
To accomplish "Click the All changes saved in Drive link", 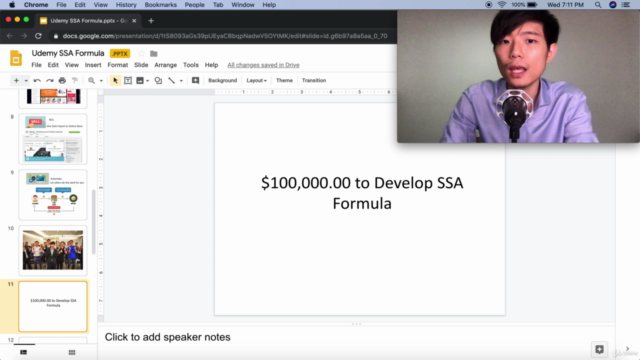I will click(263, 65).
